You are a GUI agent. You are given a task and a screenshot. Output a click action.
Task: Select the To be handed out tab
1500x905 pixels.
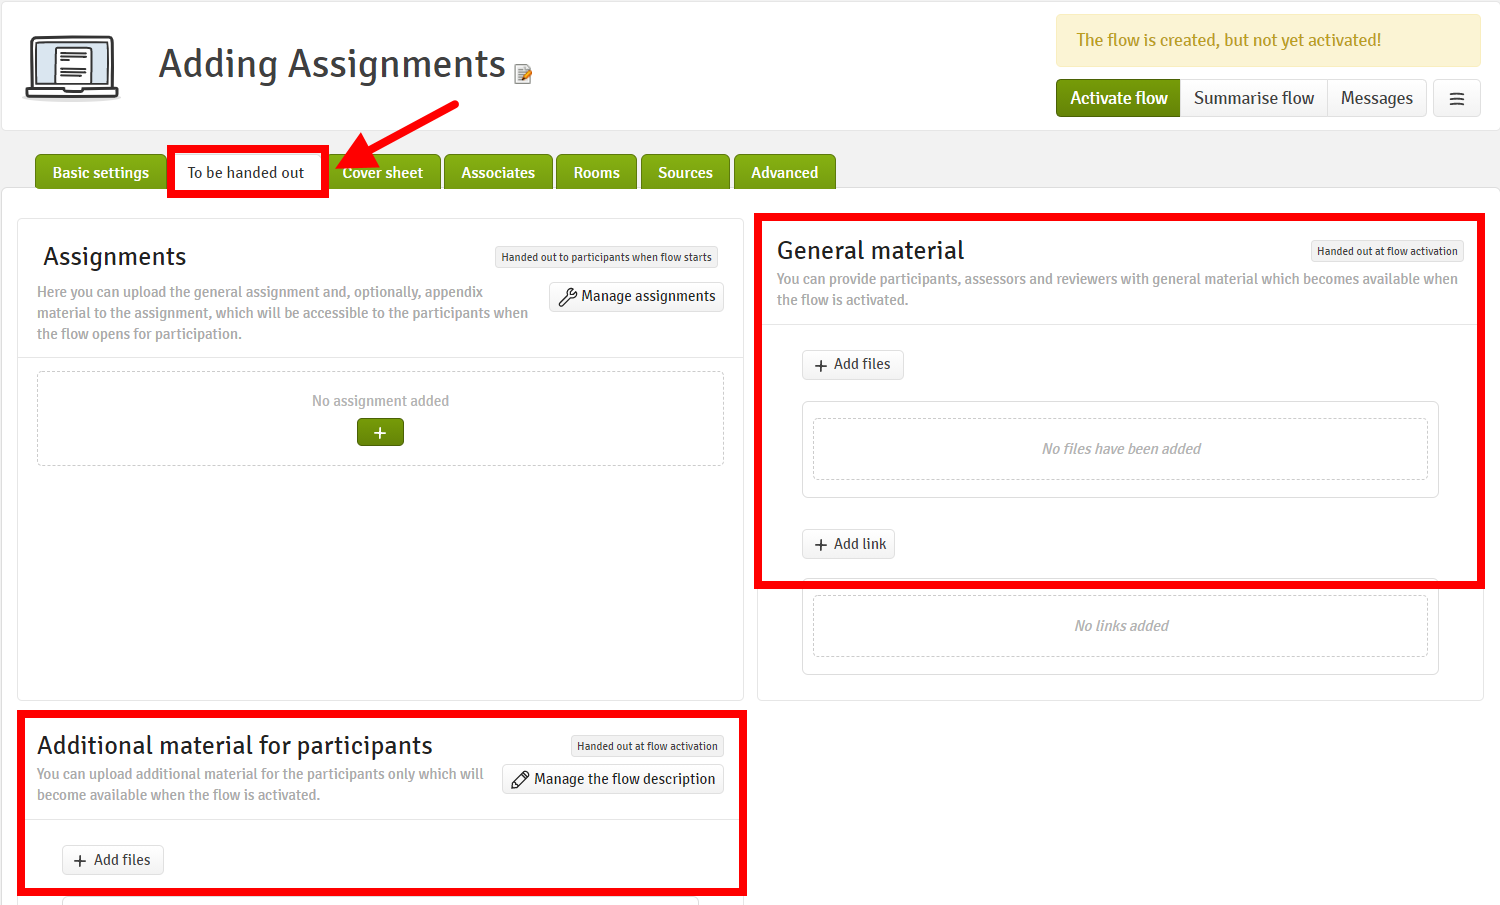(x=246, y=172)
